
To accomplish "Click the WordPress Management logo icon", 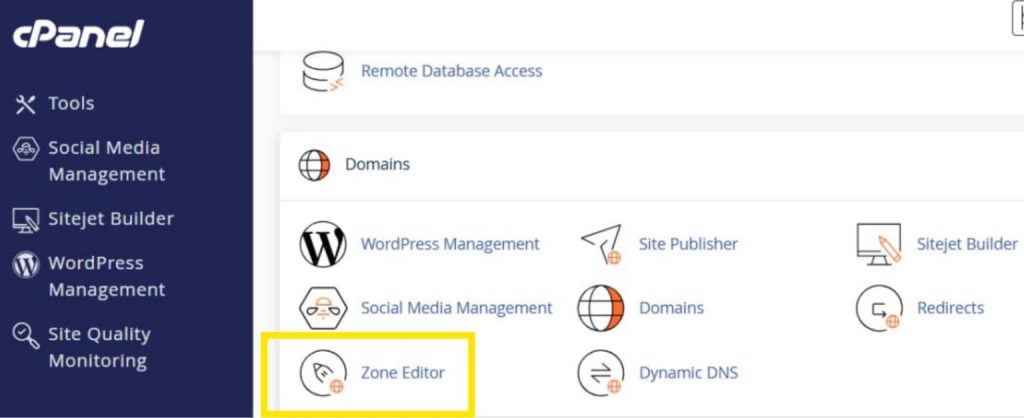I will click(x=323, y=244).
